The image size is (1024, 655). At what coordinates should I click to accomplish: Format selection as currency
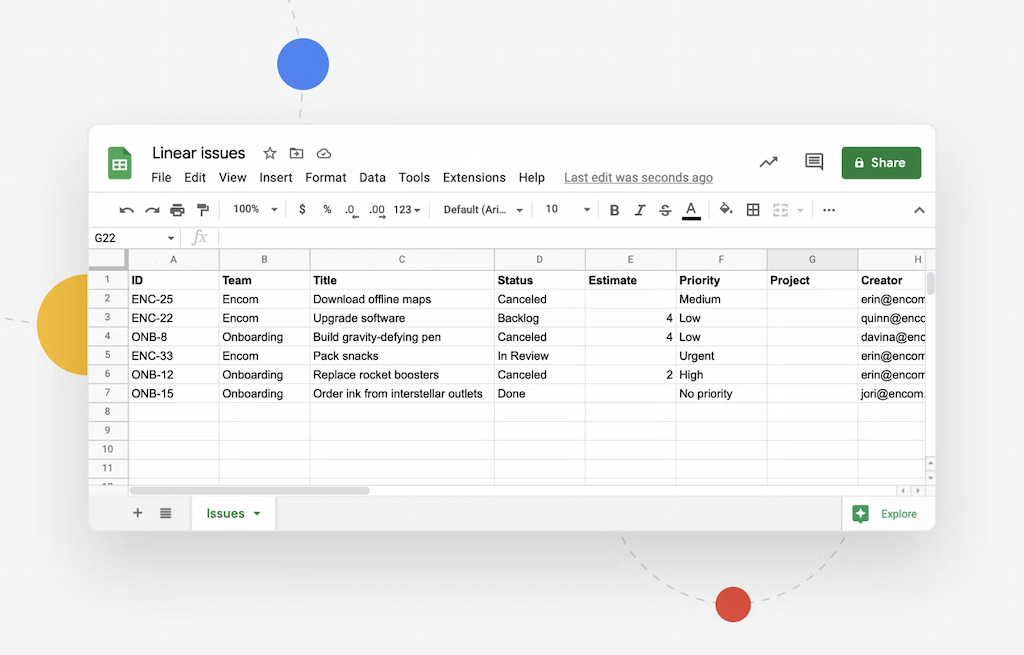(x=302, y=210)
